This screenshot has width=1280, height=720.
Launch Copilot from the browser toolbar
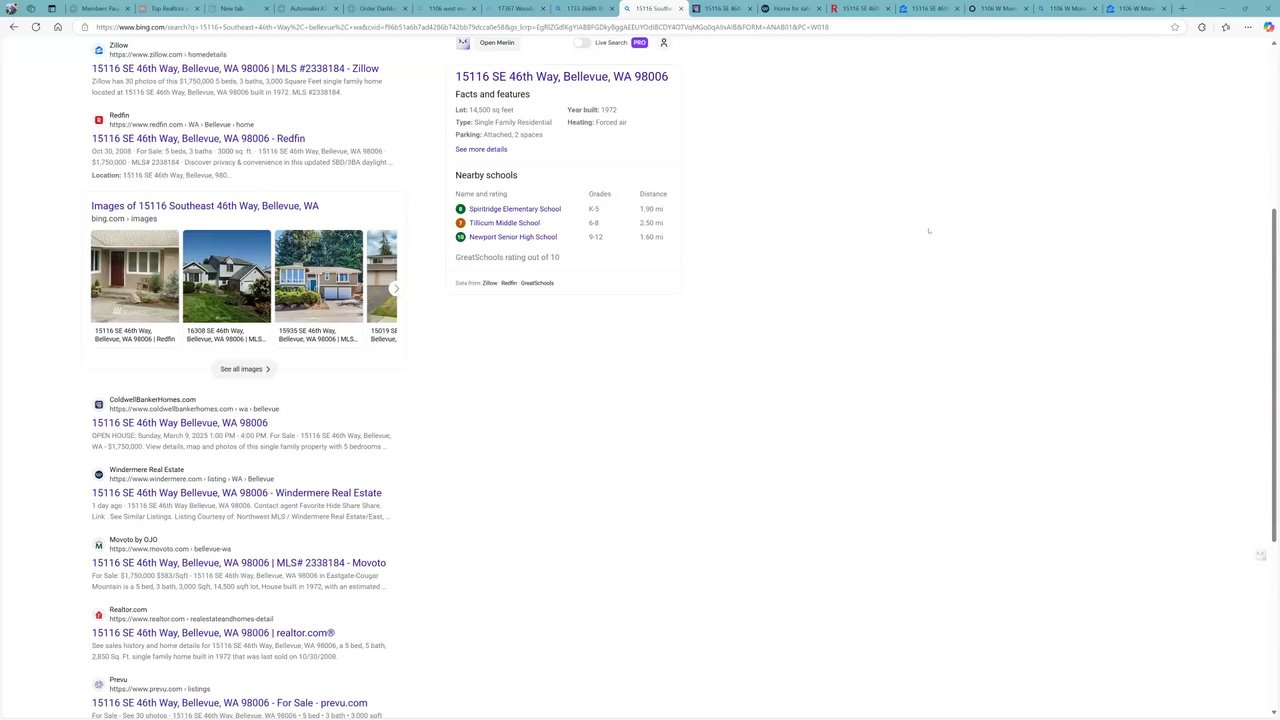coord(1269,27)
